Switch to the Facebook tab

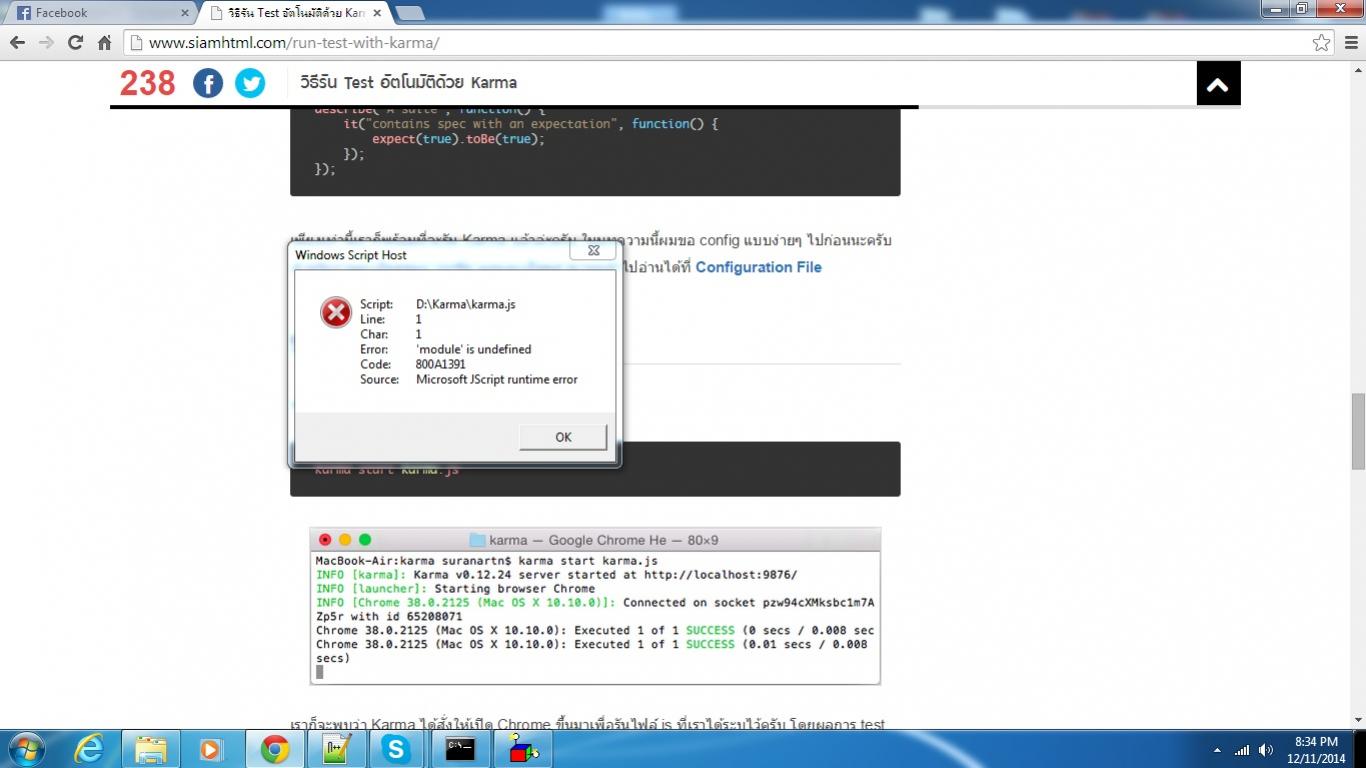pyautogui.click(x=100, y=13)
